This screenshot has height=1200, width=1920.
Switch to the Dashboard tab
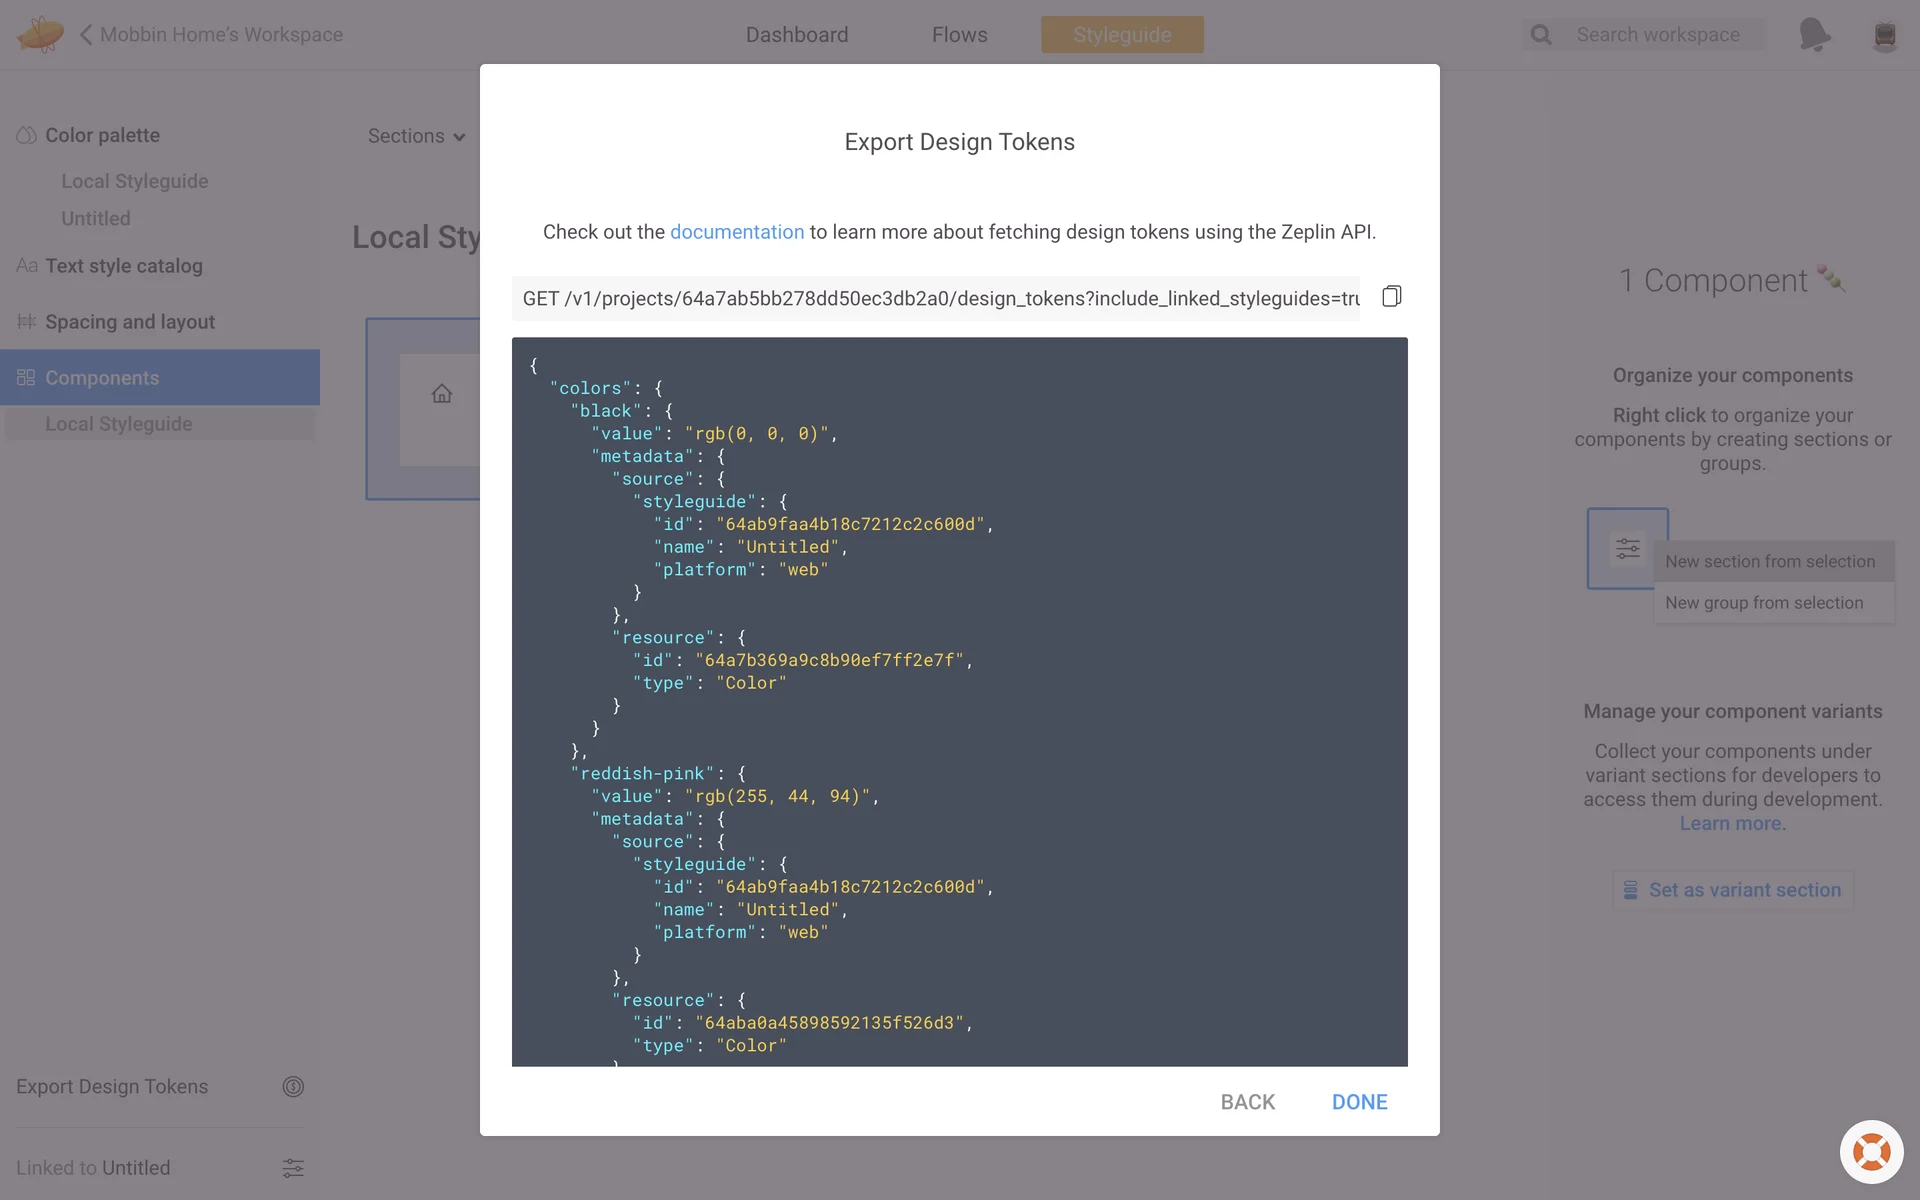[796, 35]
